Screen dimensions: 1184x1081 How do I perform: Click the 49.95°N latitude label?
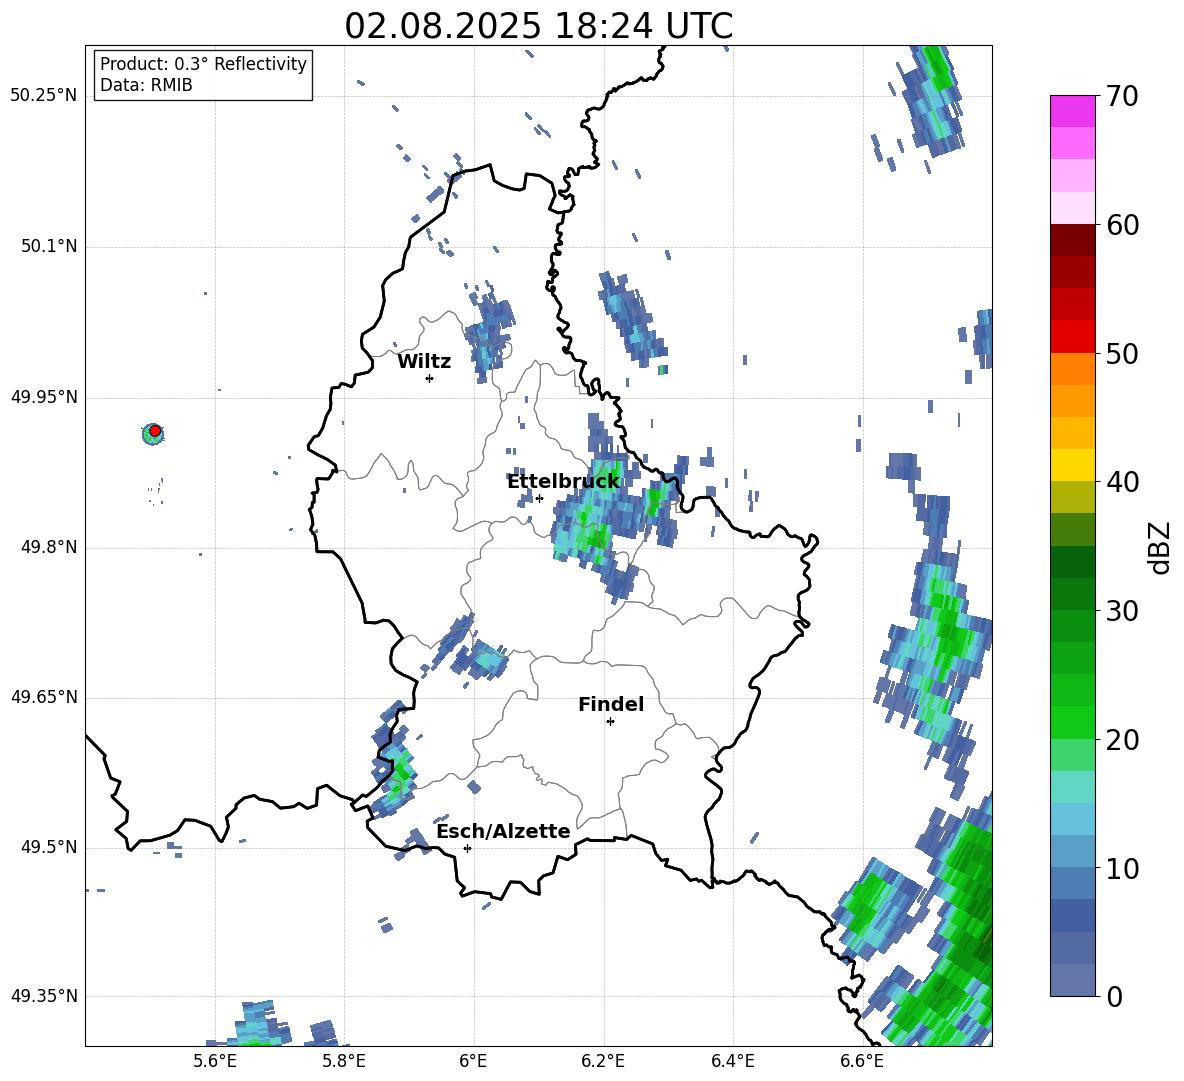coord(44,397)
